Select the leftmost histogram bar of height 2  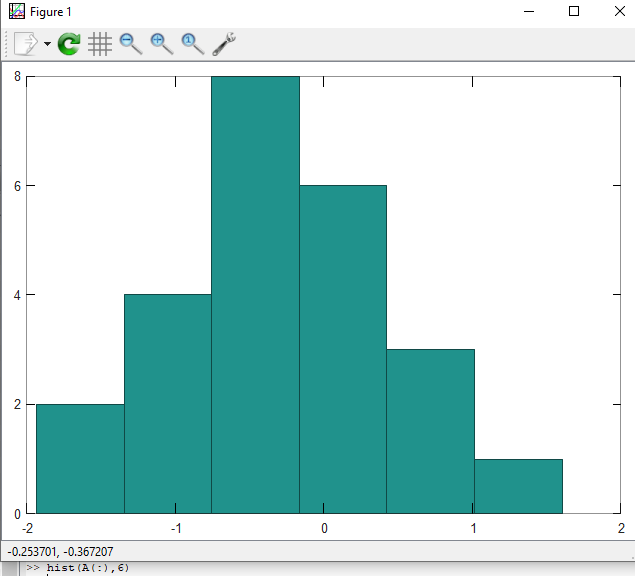point(80,458)
